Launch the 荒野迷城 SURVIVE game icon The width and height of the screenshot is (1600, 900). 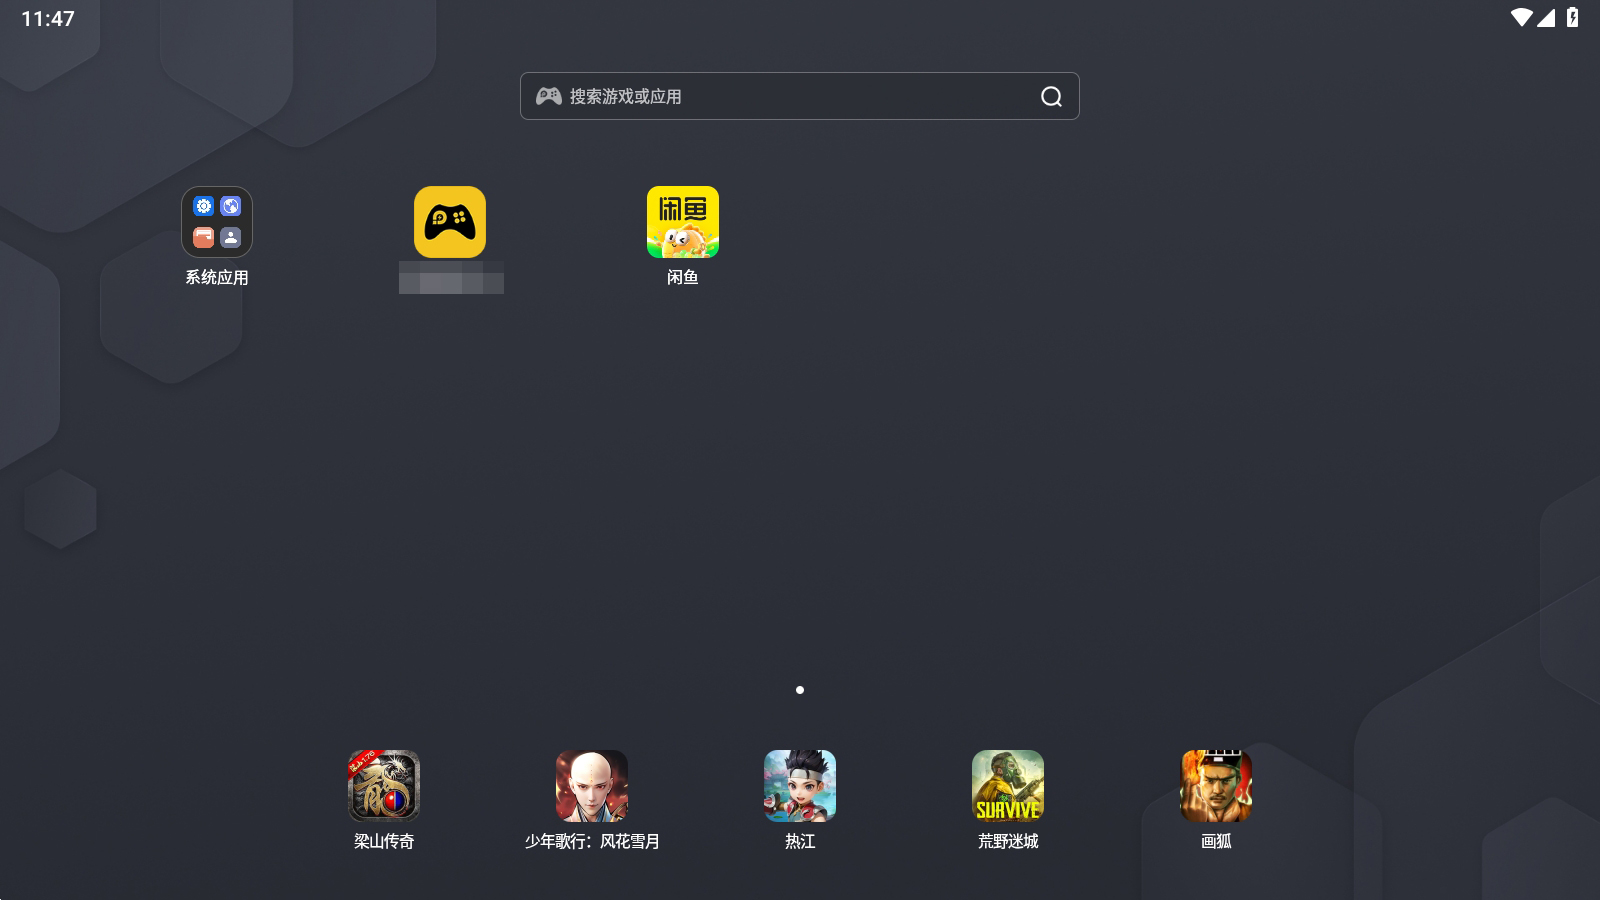(1008, 786)
